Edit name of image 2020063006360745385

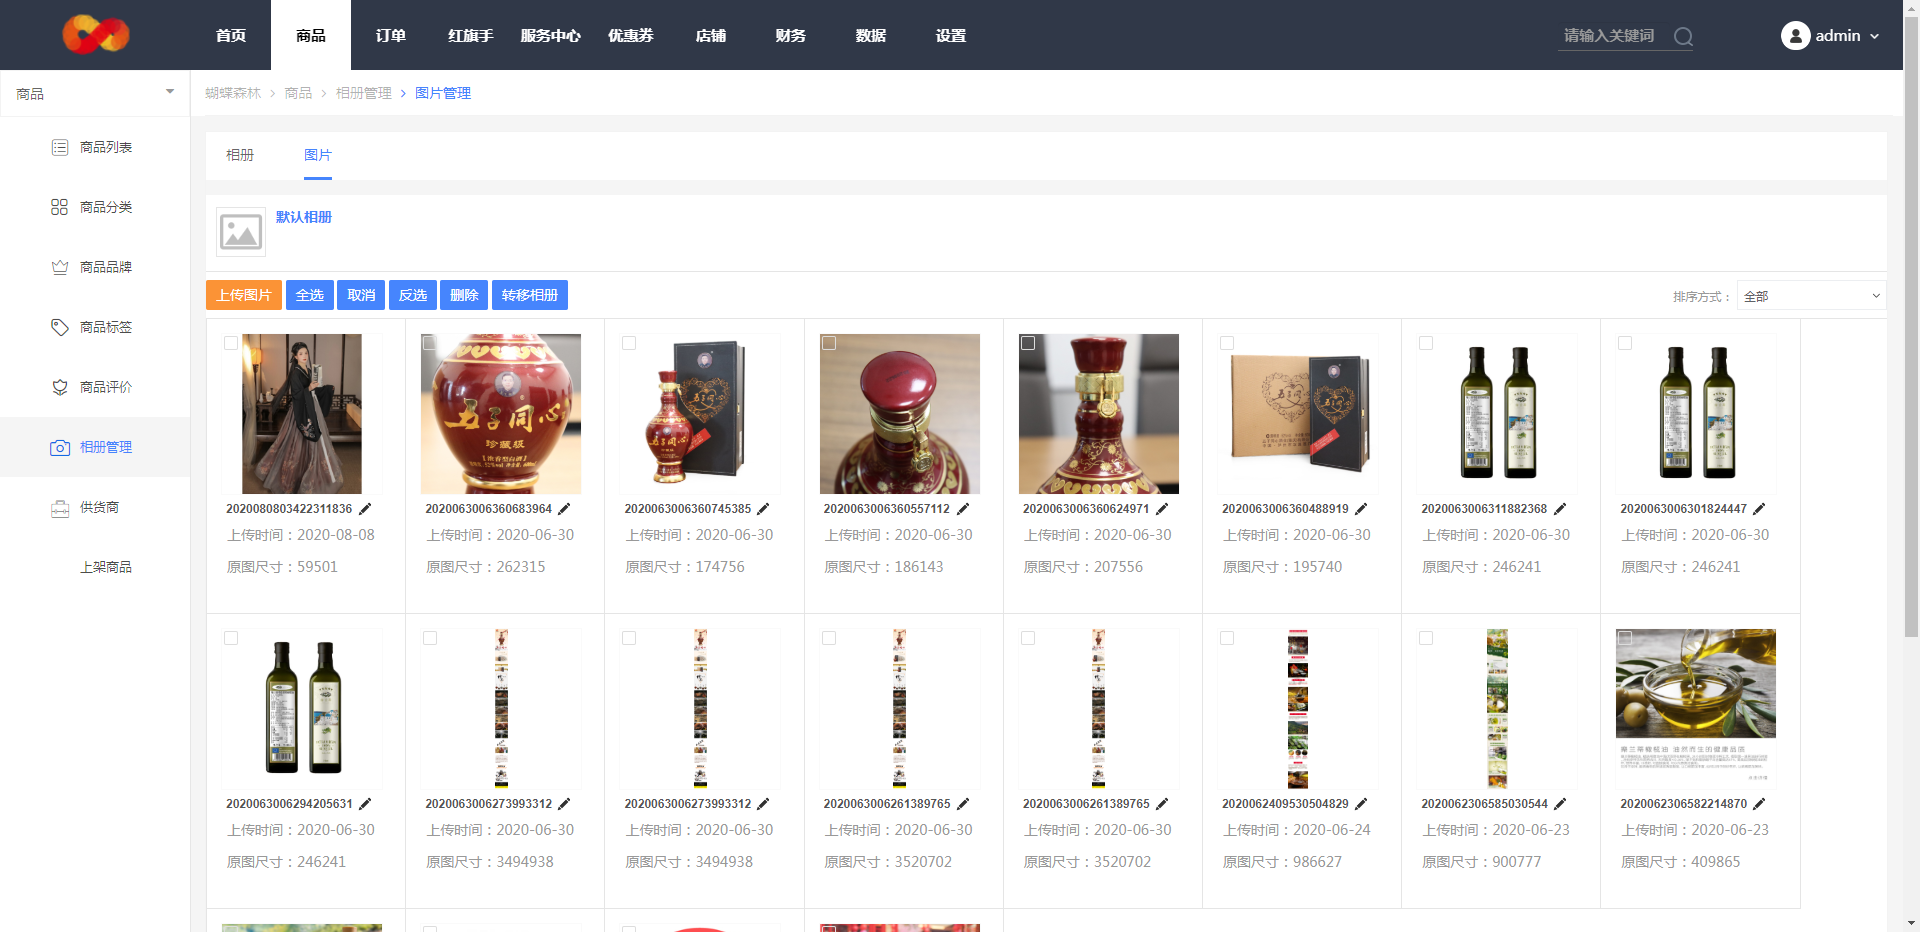tap(763, 509)
